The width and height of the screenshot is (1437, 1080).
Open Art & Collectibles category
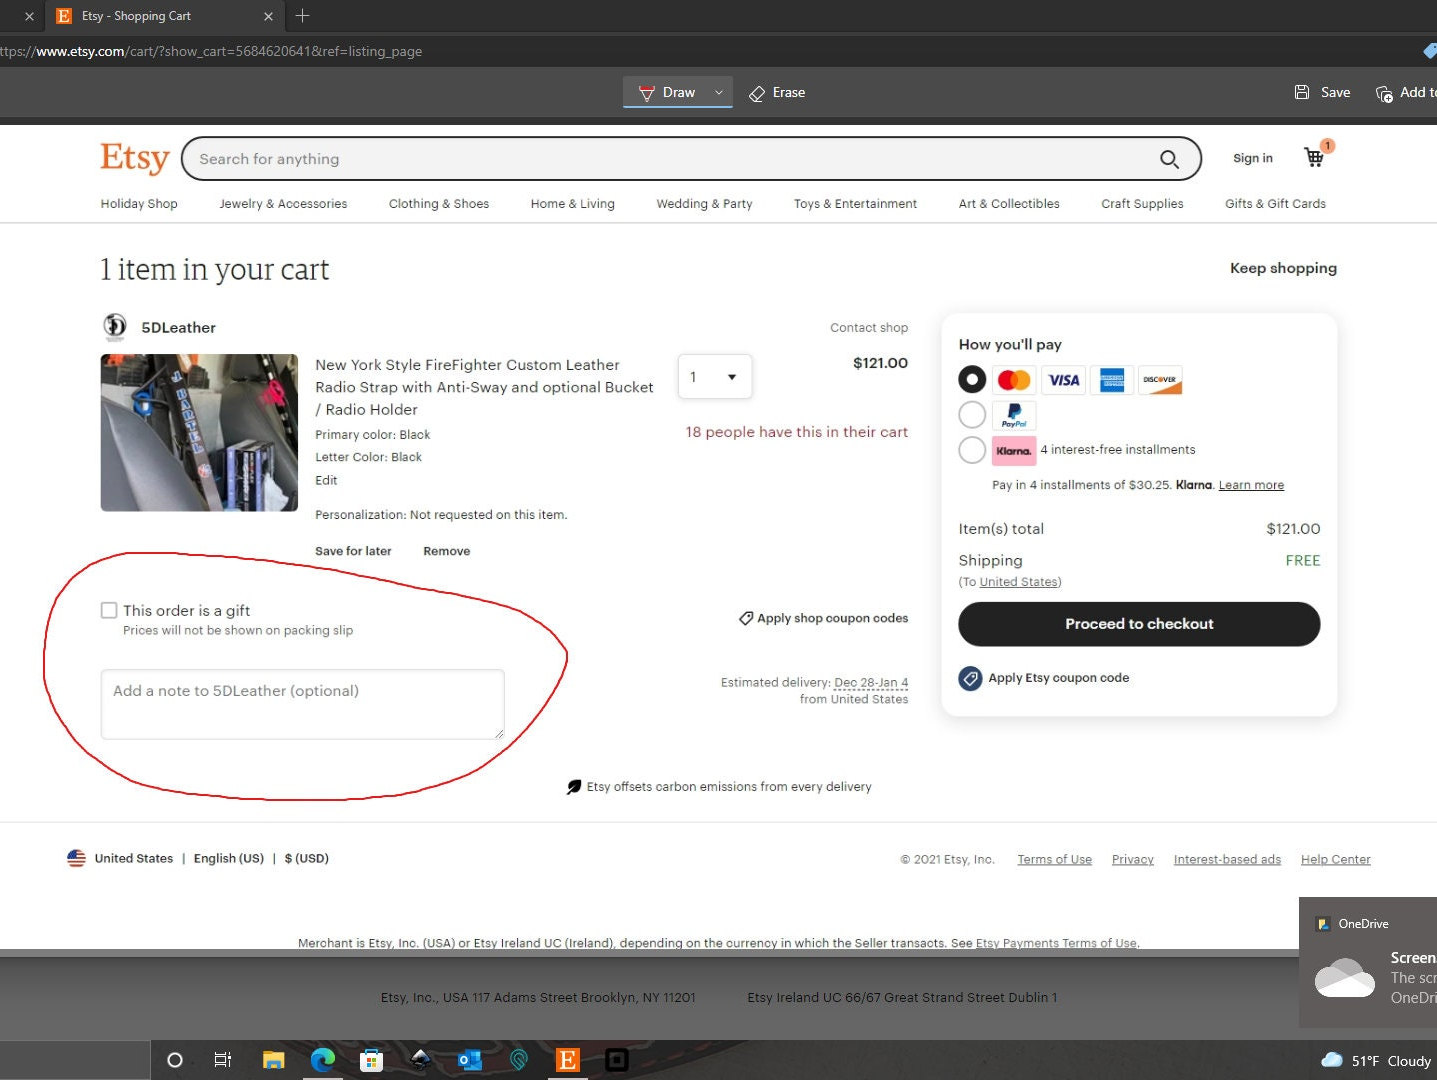pyautogui.click(x=1009, y=204)
